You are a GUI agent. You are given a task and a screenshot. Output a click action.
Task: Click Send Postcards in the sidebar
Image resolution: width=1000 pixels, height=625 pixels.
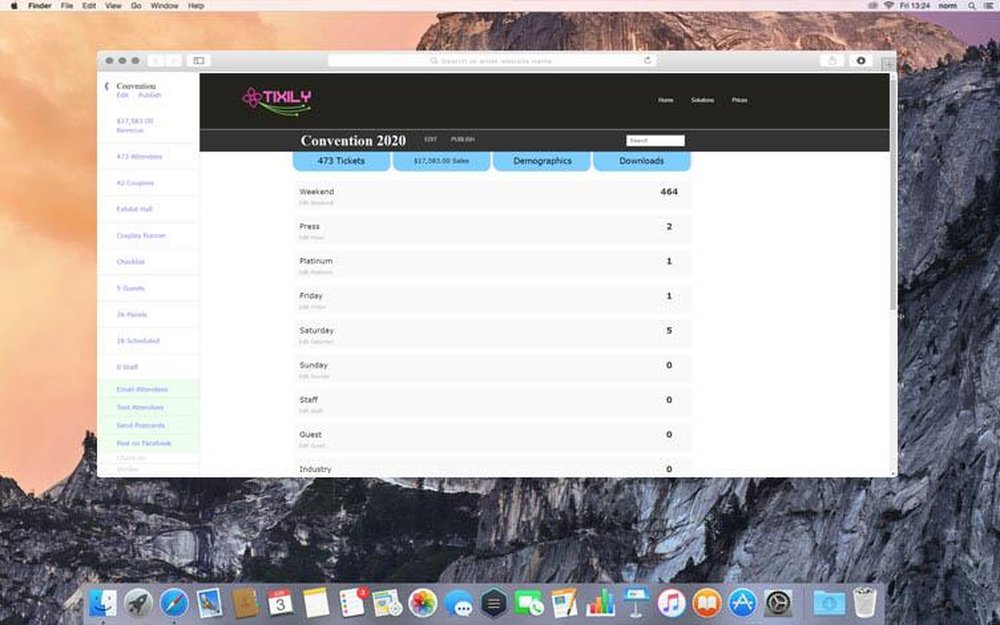140,425
